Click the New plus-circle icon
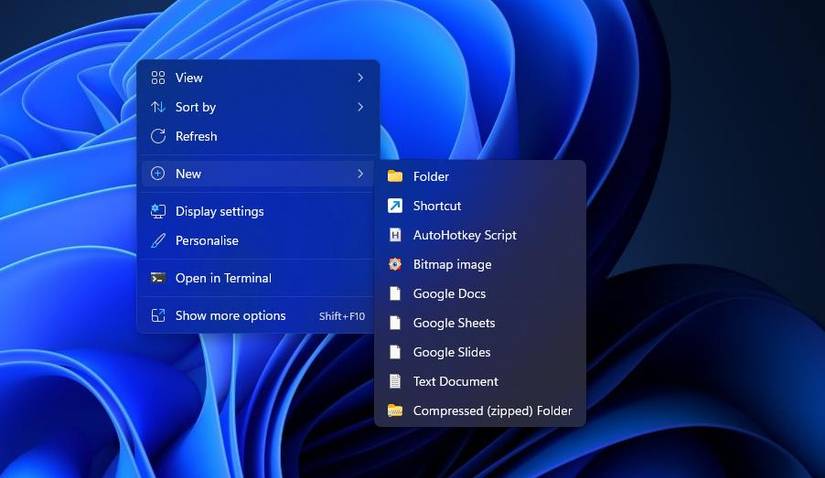Screen dimensions: 825x478 [x=158, y=174]
